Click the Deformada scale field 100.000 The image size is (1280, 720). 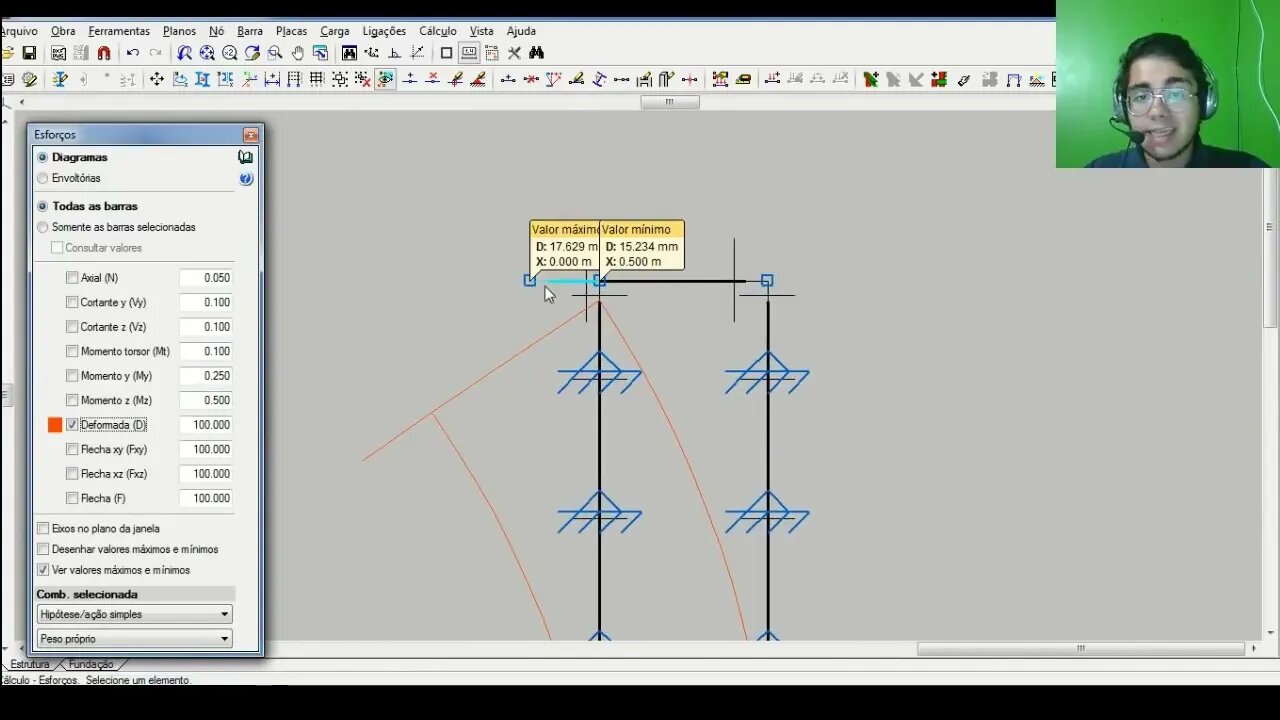206,425
